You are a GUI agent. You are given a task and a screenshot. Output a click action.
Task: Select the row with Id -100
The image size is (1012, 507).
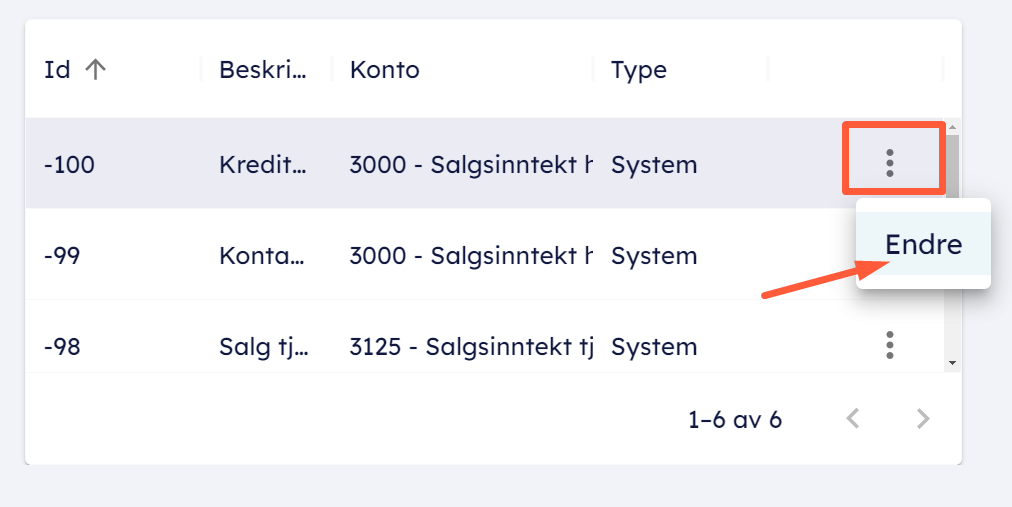(x=69, y=164)
